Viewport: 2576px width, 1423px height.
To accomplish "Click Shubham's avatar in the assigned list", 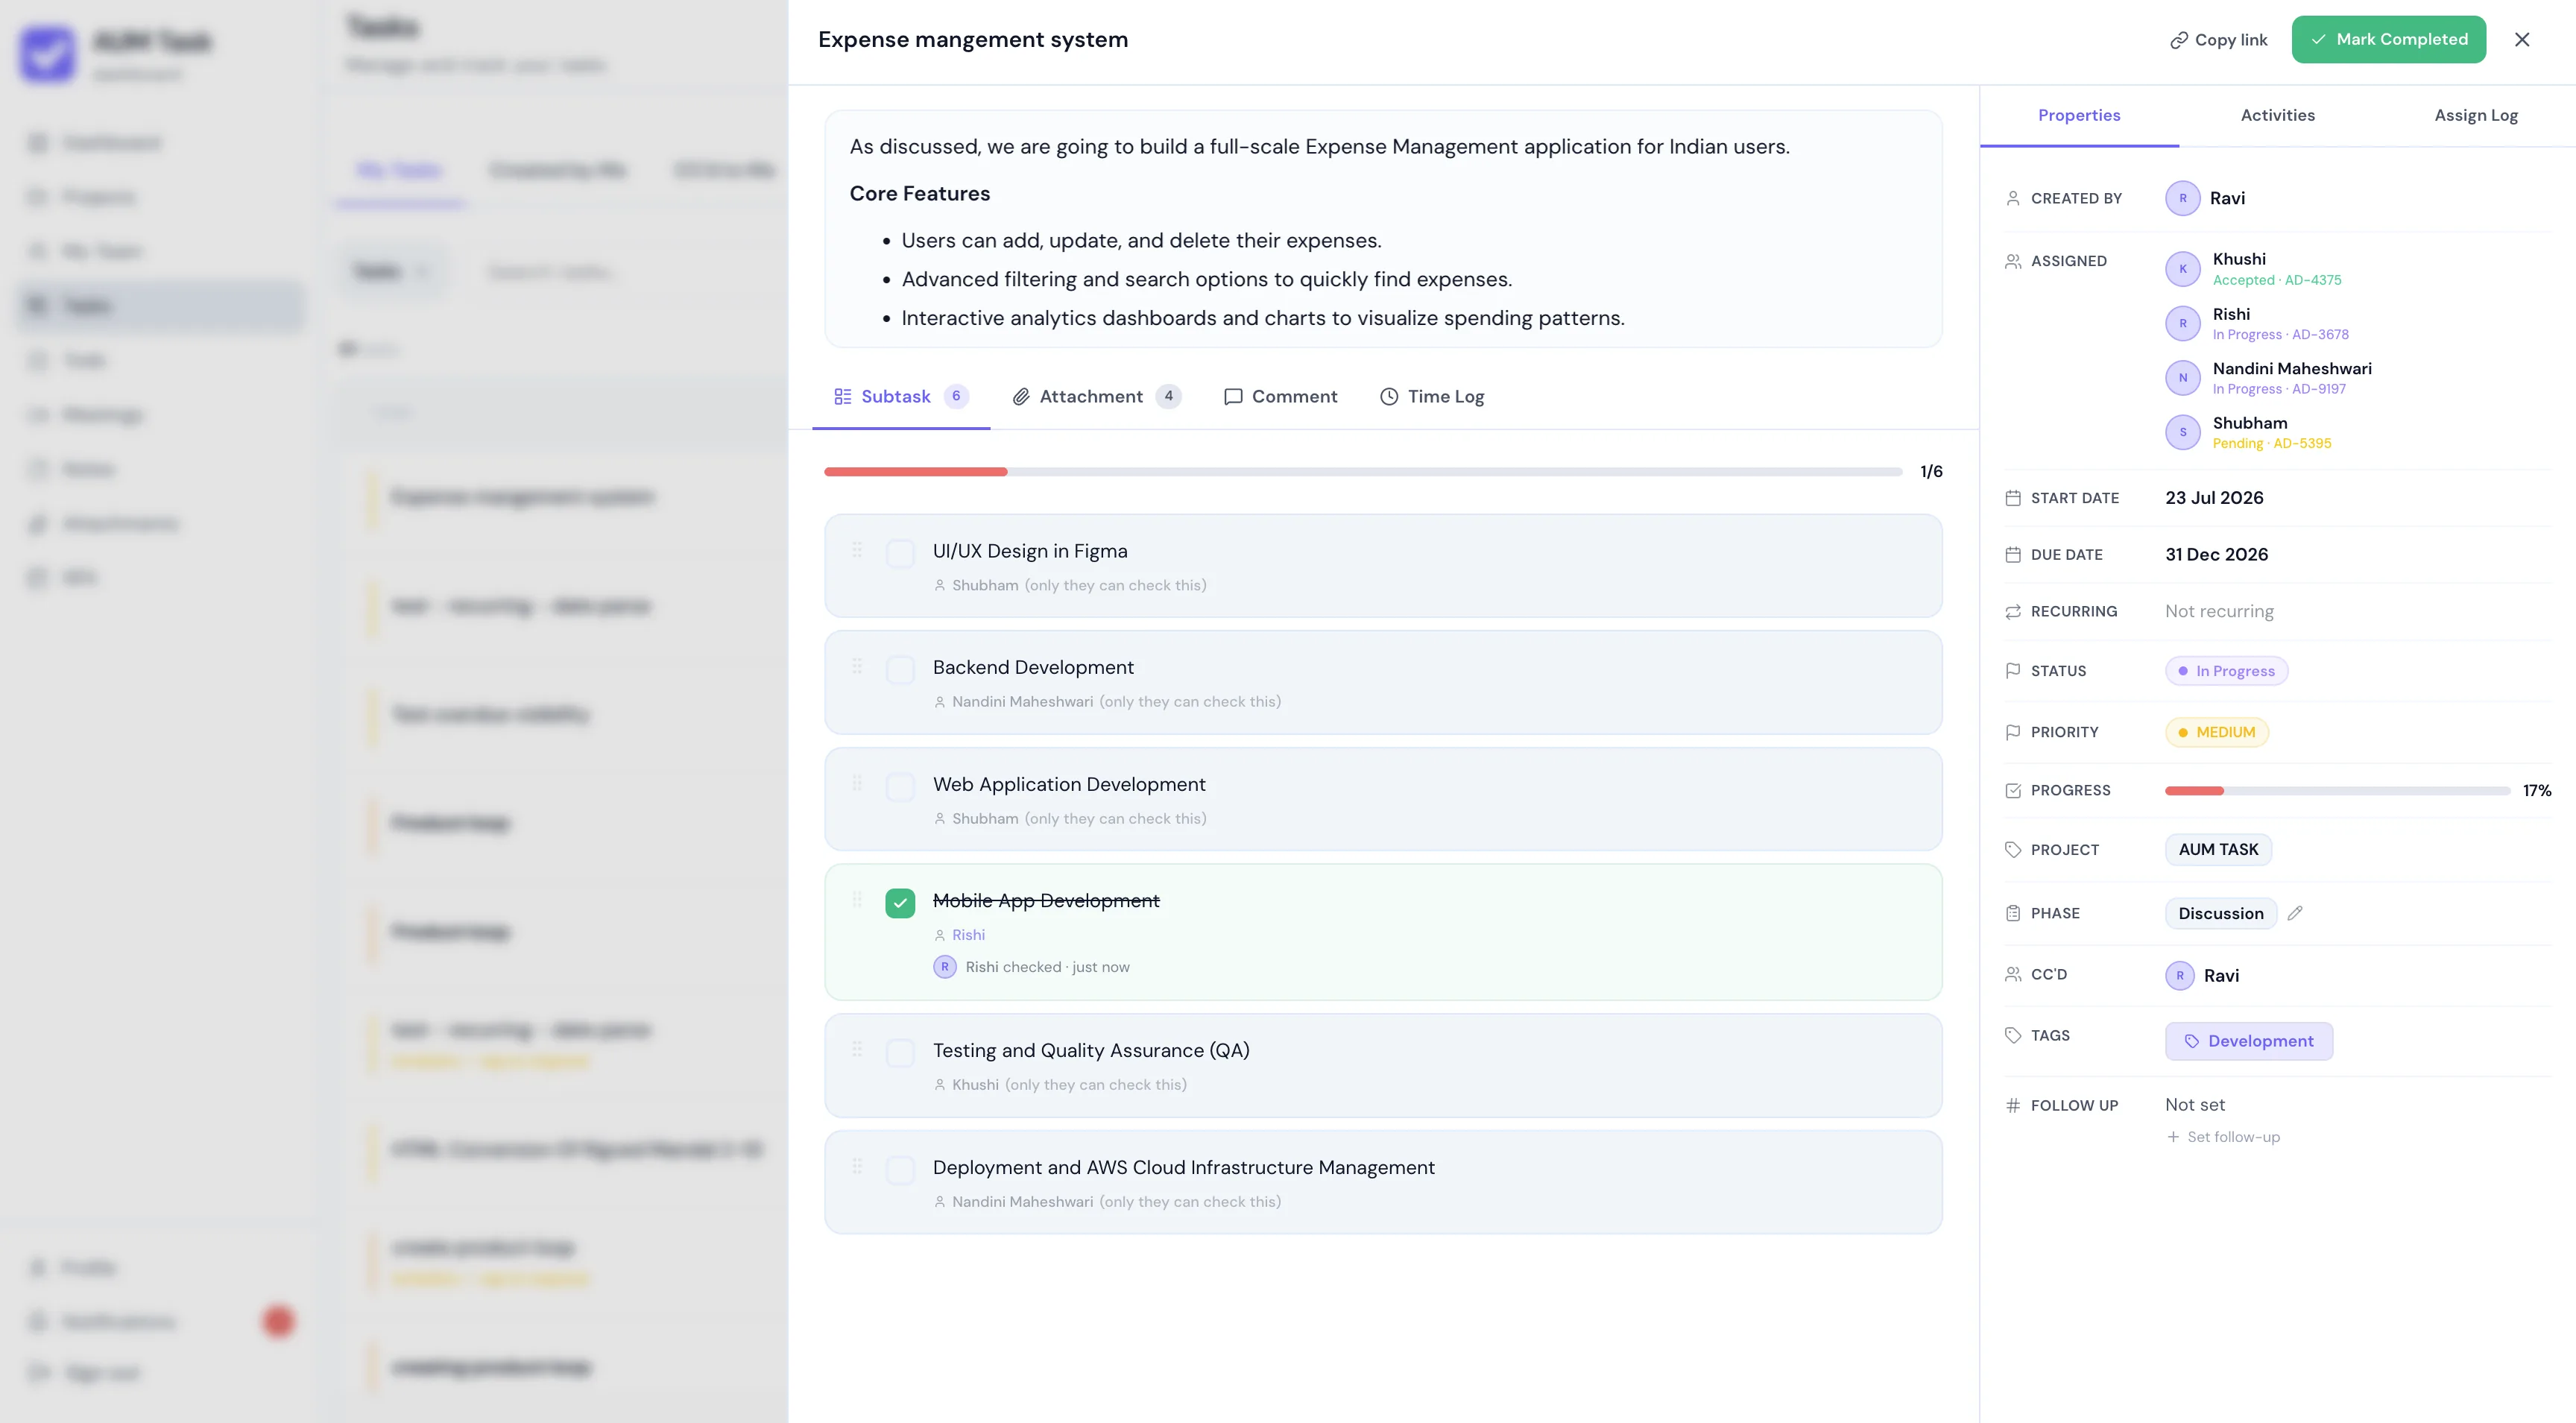I will [x=2182, y=432].
